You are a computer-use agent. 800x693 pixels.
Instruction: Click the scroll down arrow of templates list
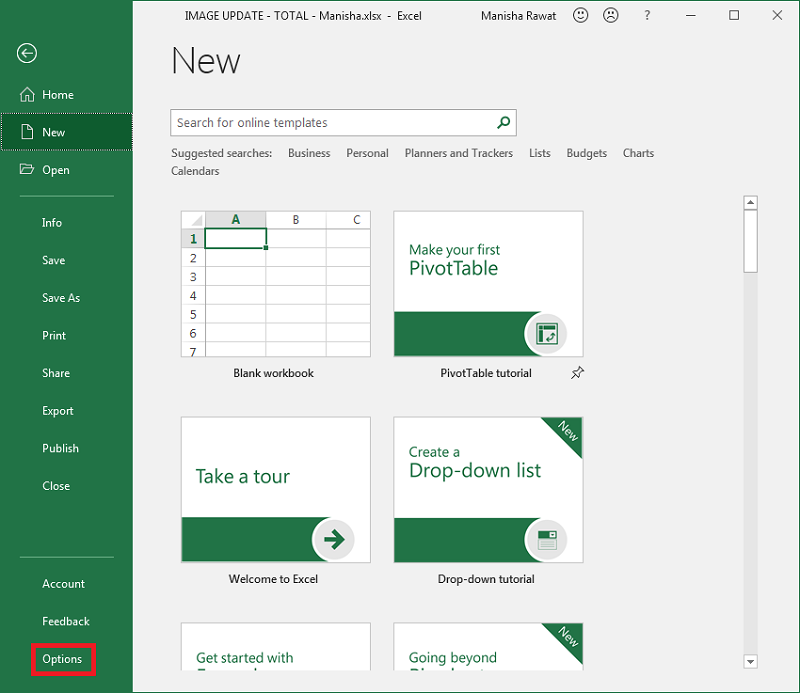[750, 662]
